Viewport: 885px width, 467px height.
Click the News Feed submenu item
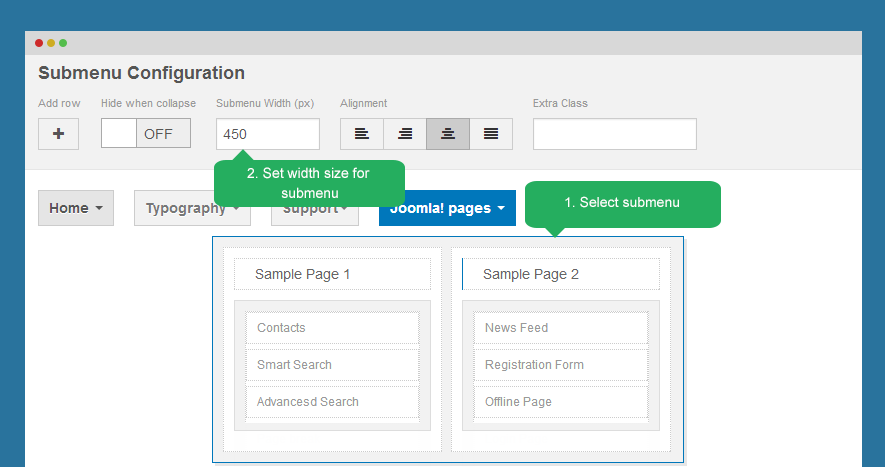[x=560, y=328]
